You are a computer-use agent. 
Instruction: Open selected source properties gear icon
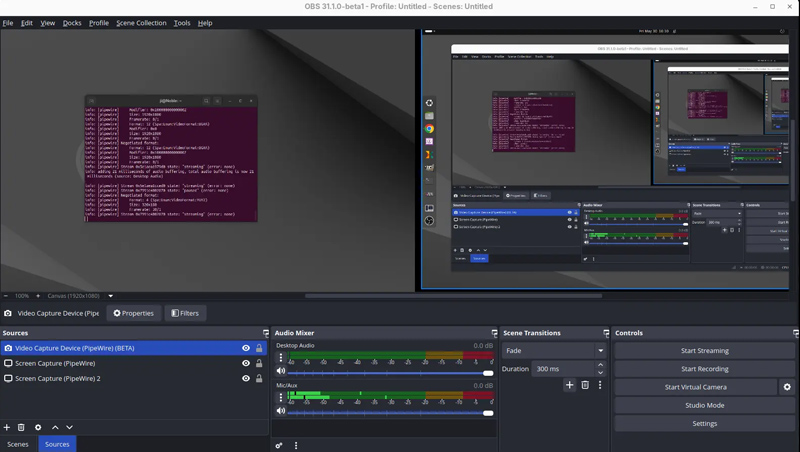[38, 428]
